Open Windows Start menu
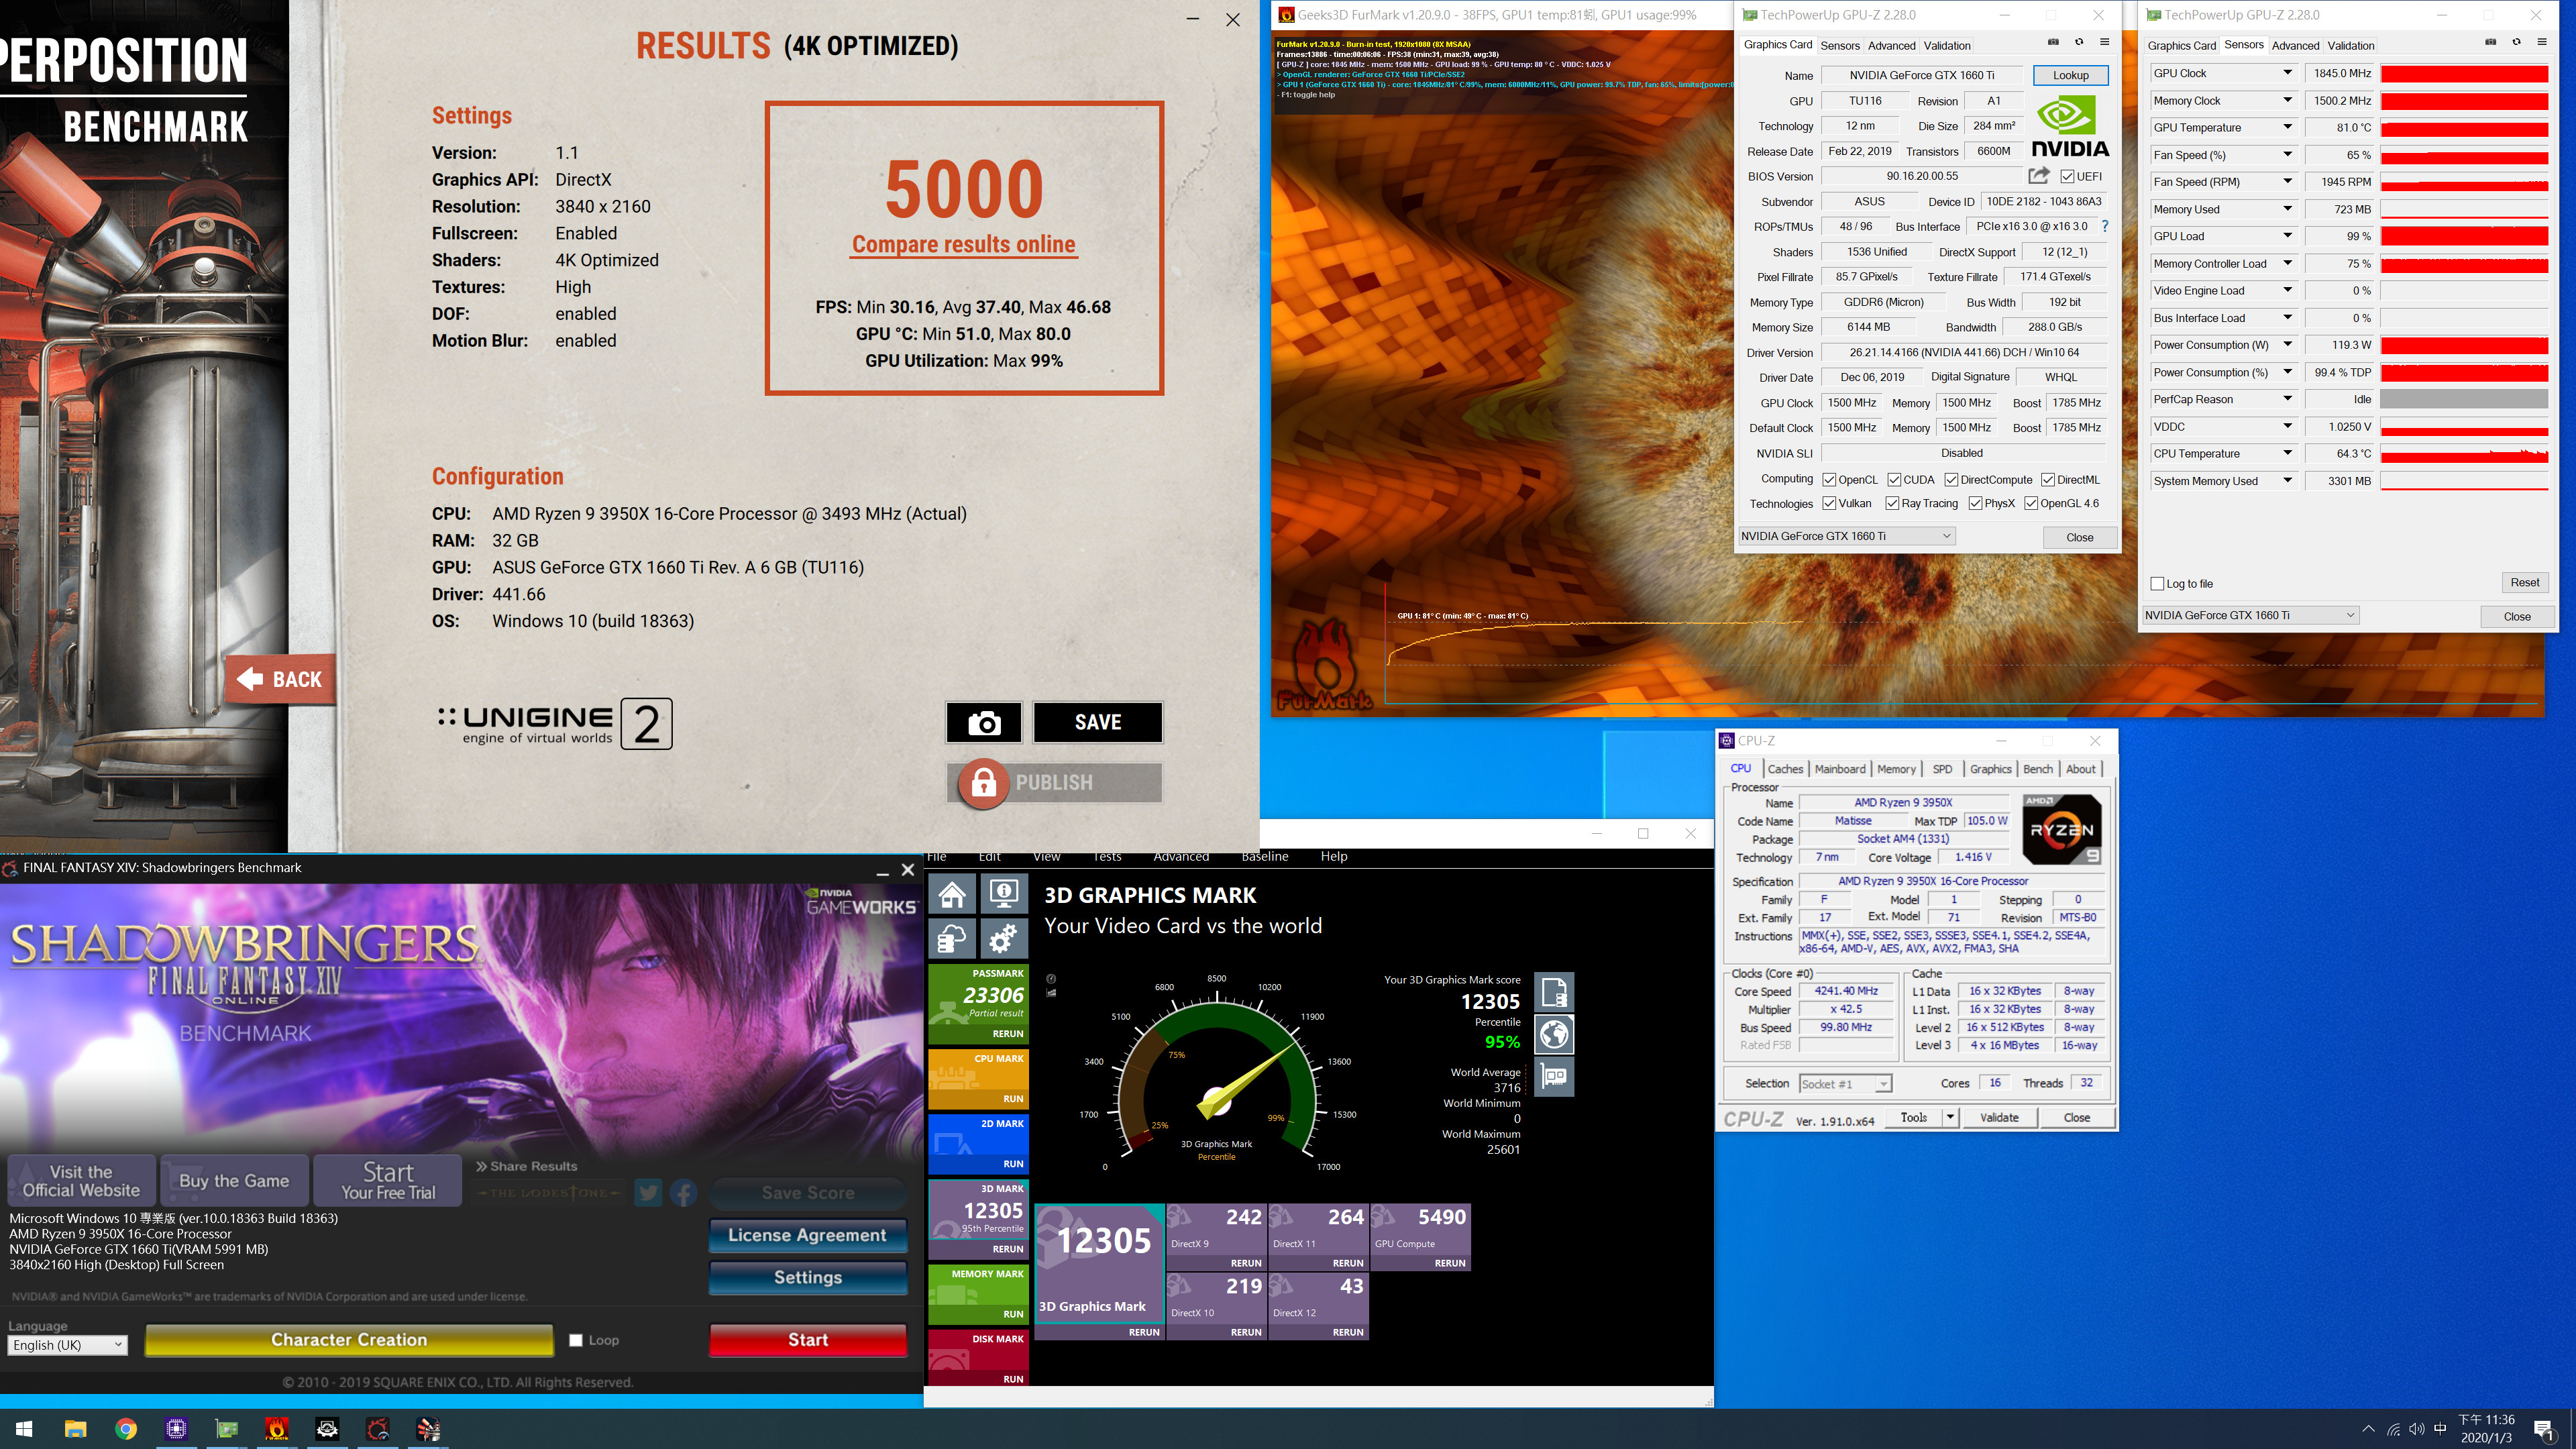This screenshot has width=2576, height=1449. click(24, 1429)
